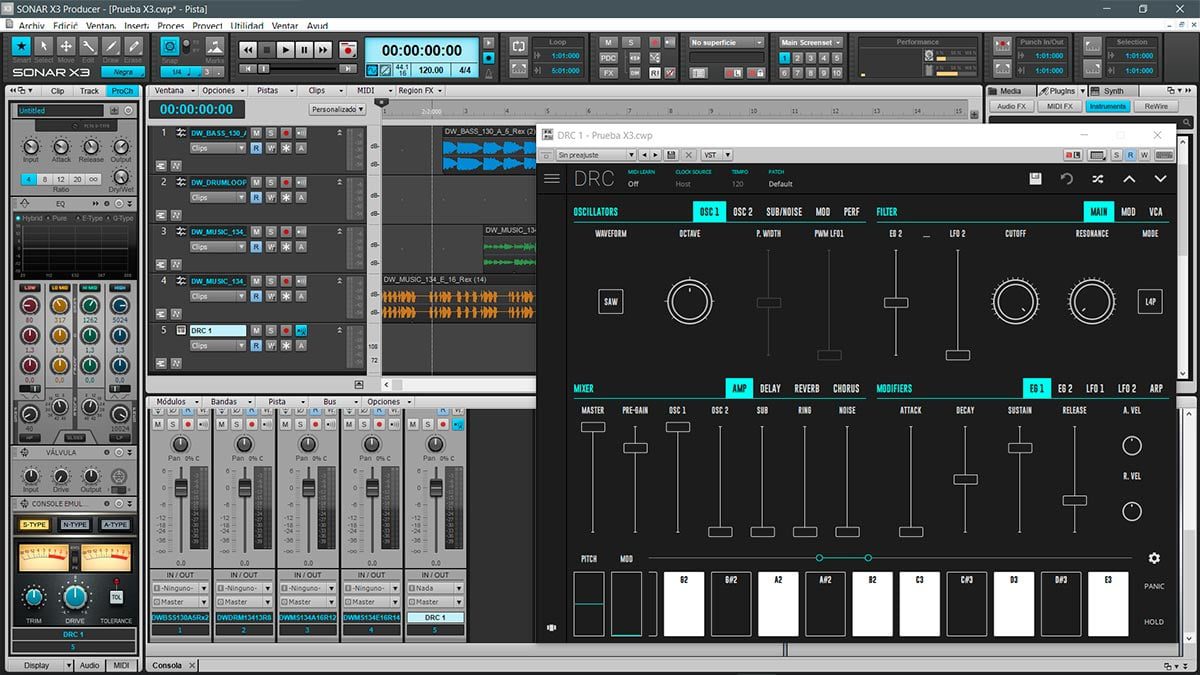The image size is (1200, 675).
Task: Pick the Edit tool
Action: tap(88, 46)
